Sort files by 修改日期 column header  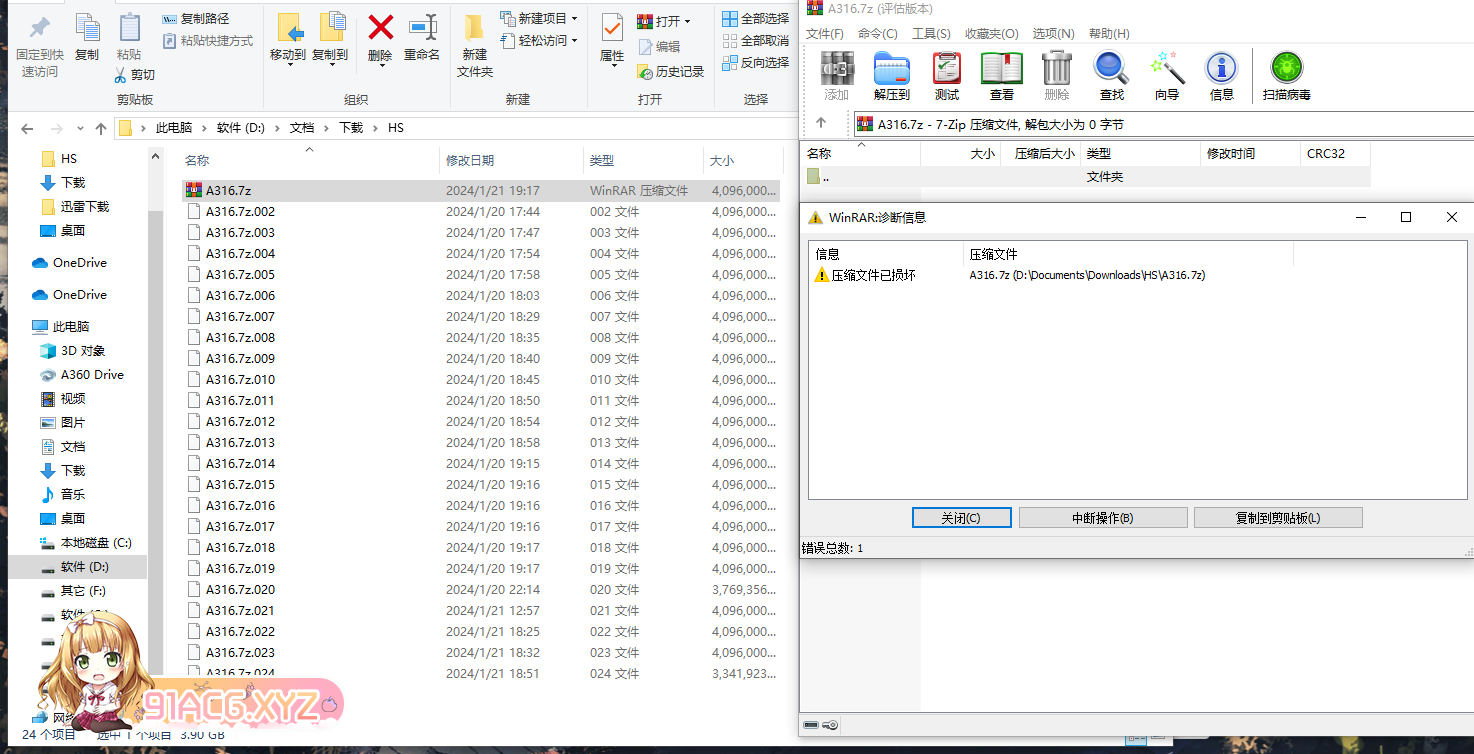coord(470,160)
